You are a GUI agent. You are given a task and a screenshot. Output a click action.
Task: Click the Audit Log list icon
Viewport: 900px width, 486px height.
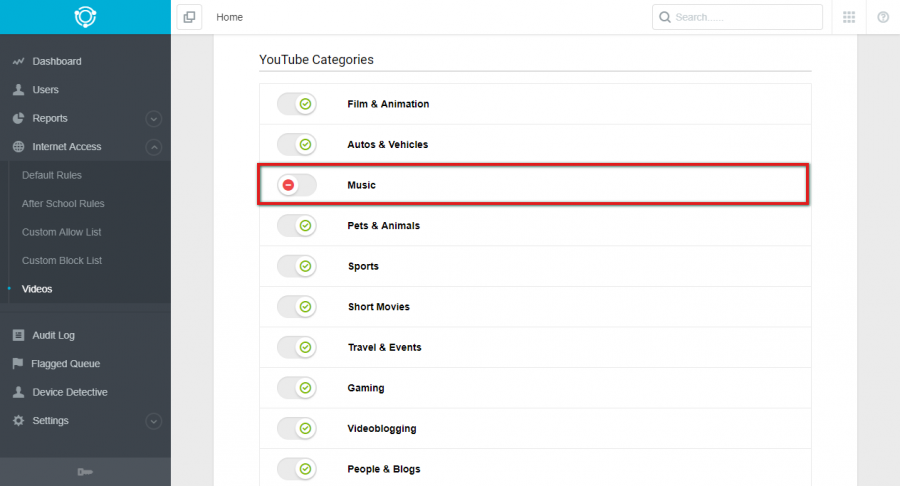point(18,335)
